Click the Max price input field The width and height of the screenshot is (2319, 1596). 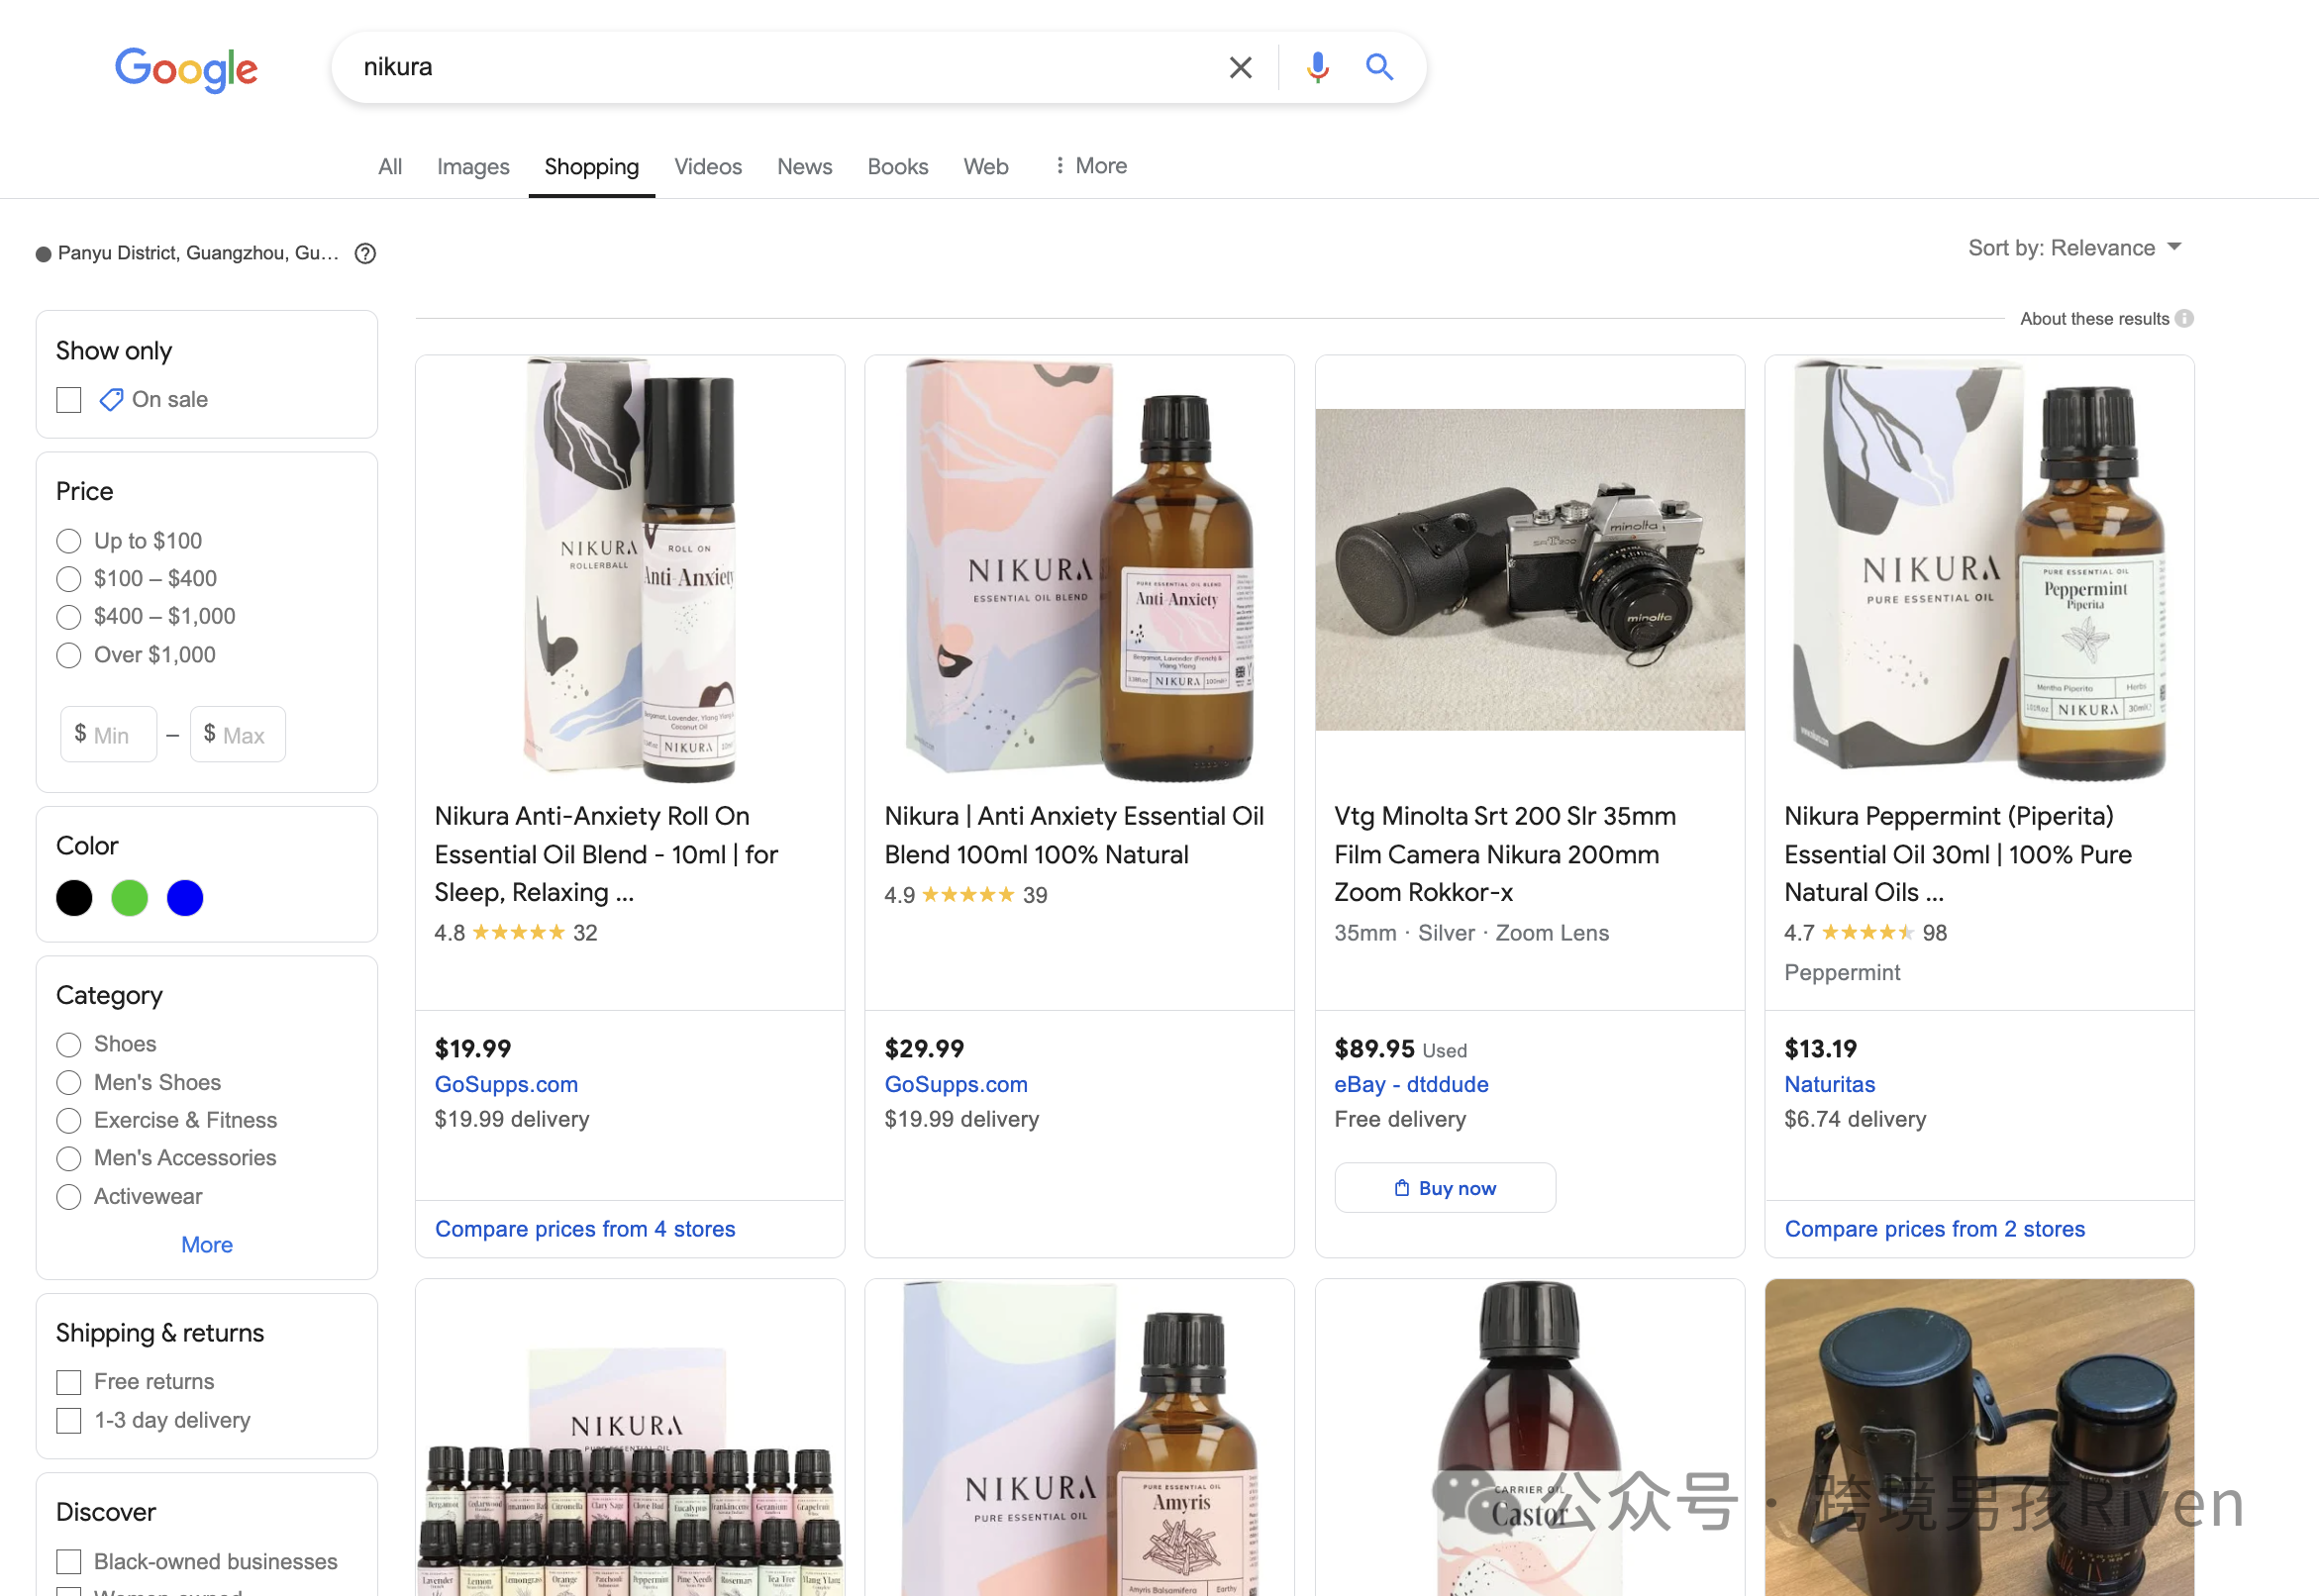tap(238, 735)
